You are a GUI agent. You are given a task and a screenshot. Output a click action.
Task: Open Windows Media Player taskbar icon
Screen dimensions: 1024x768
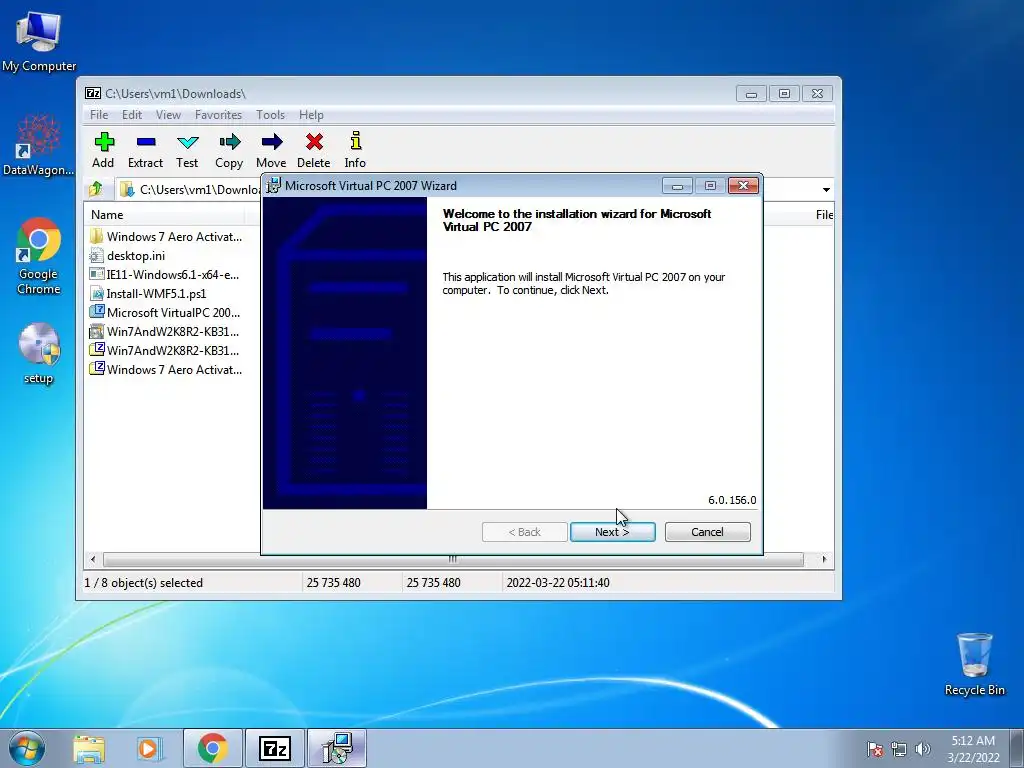149,748
